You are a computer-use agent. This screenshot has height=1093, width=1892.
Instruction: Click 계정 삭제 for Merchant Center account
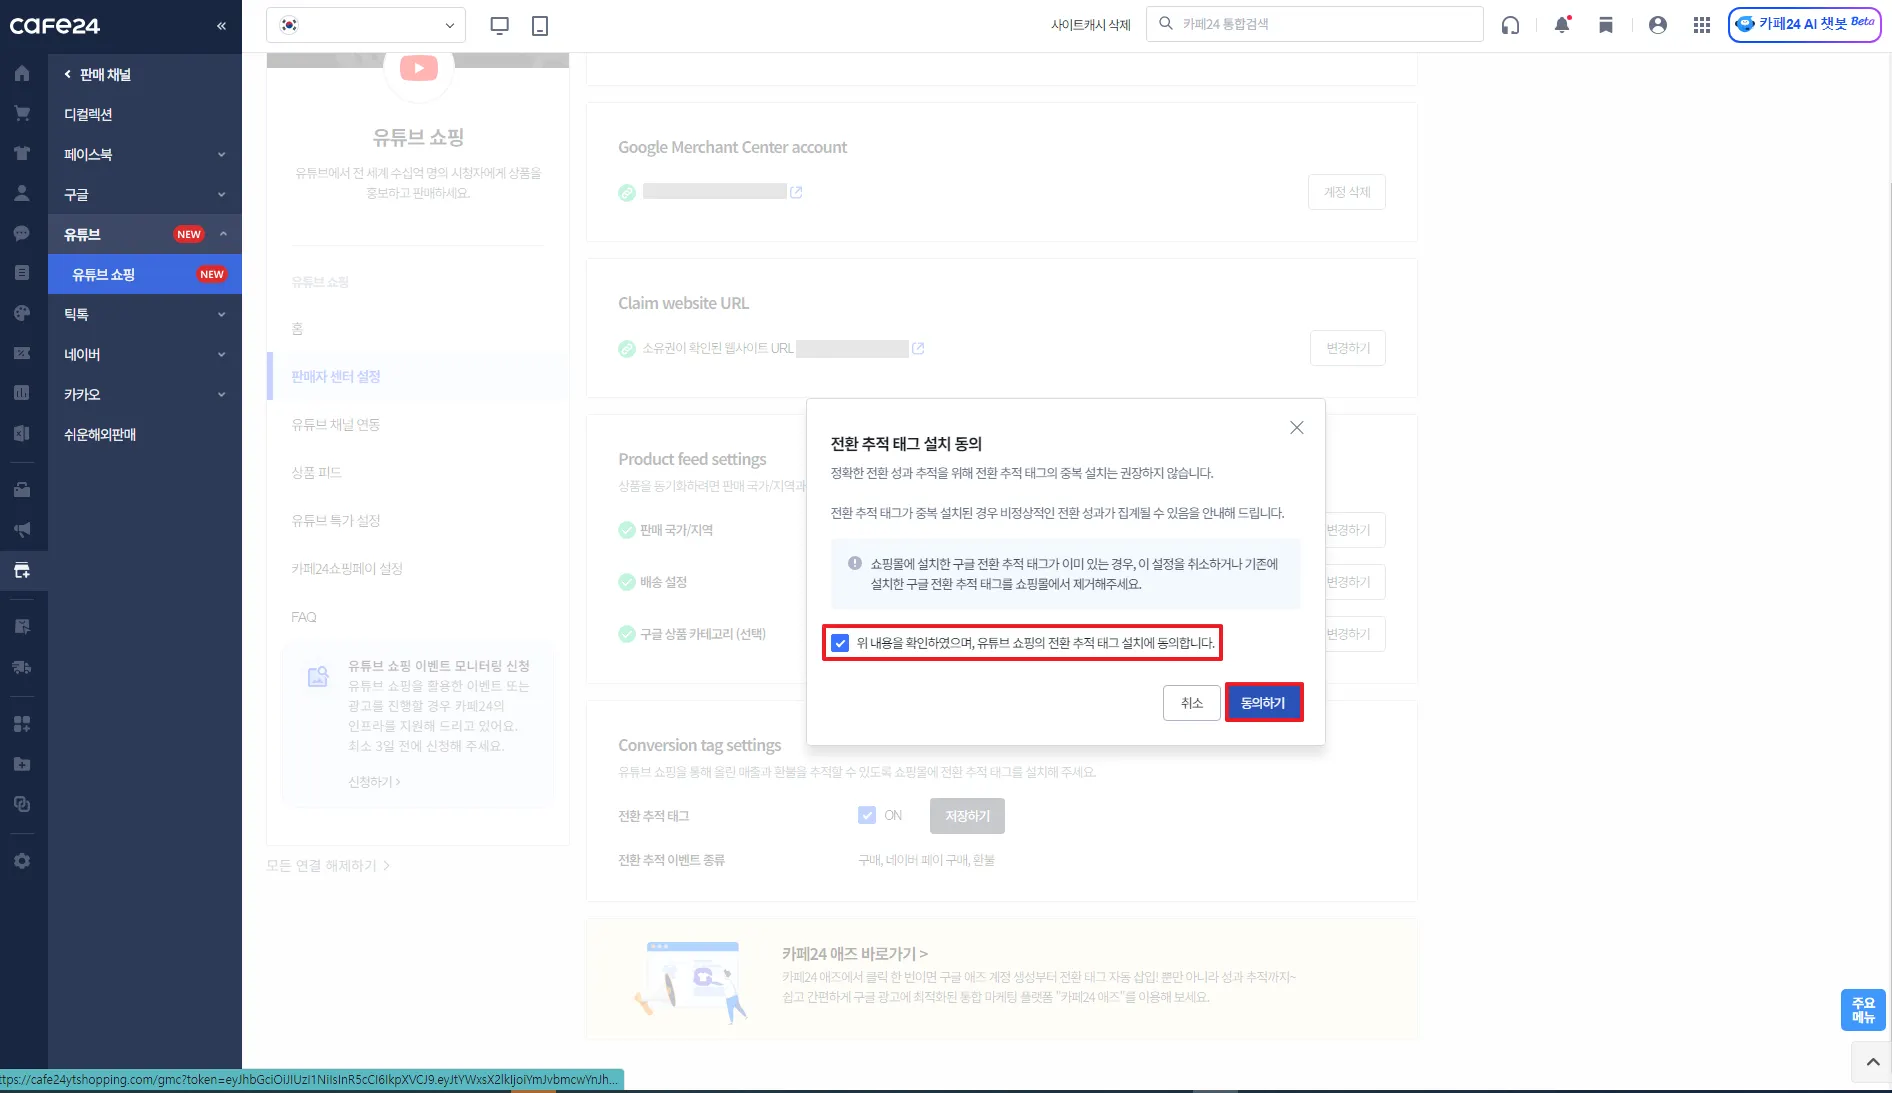tap(1347, 192)
